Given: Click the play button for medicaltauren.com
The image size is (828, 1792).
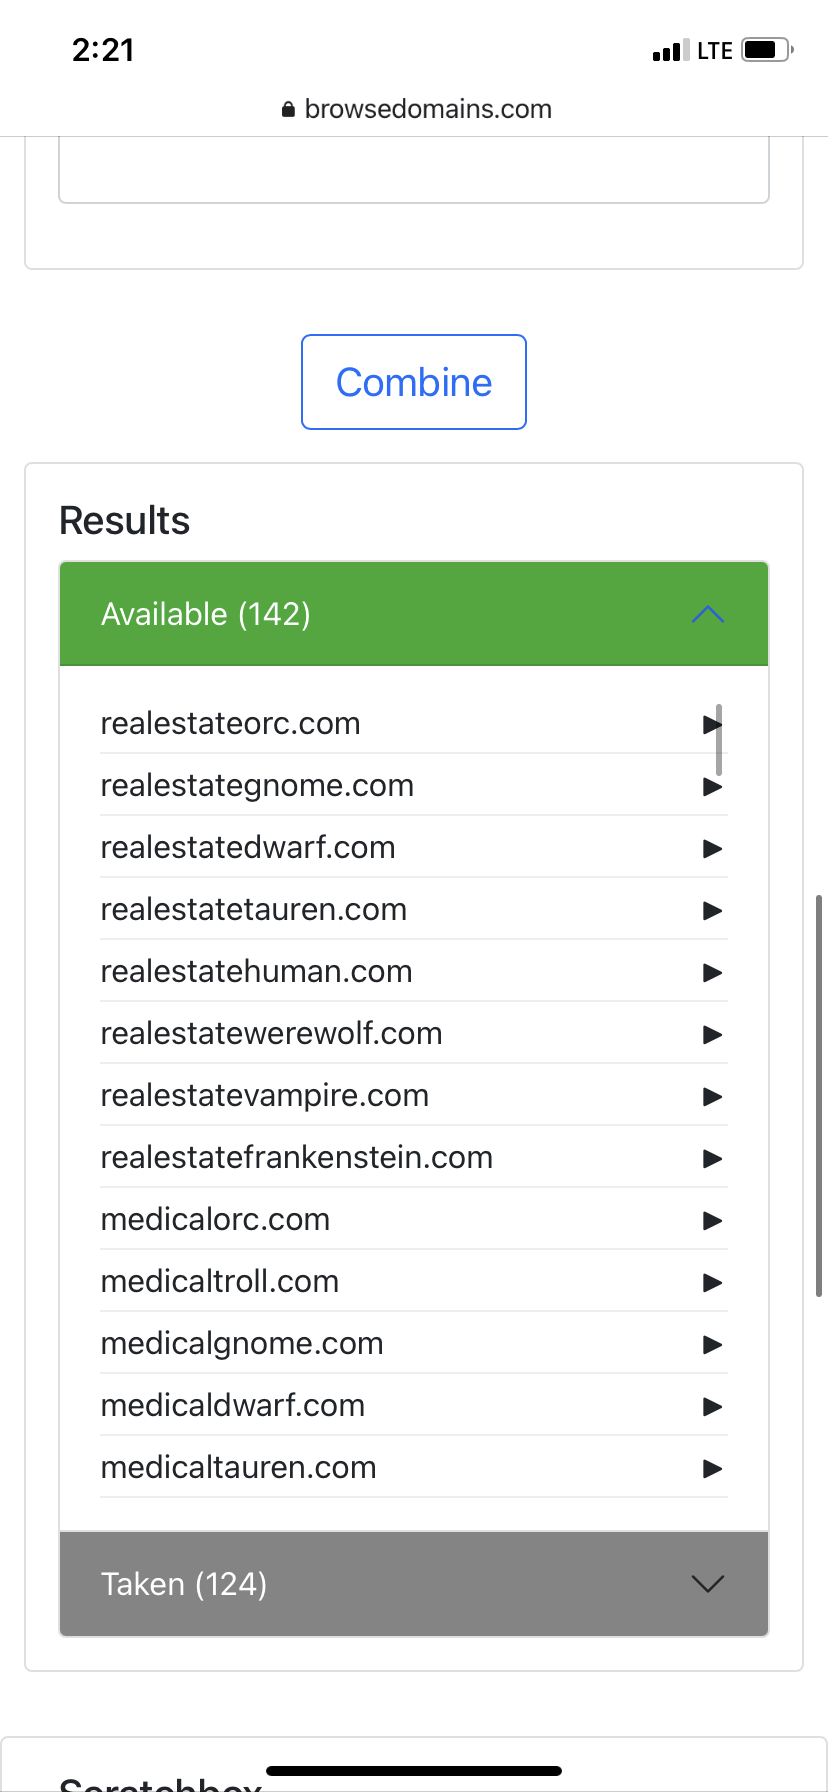Looking at the screenshot, I should click(x=712, y=1468).
